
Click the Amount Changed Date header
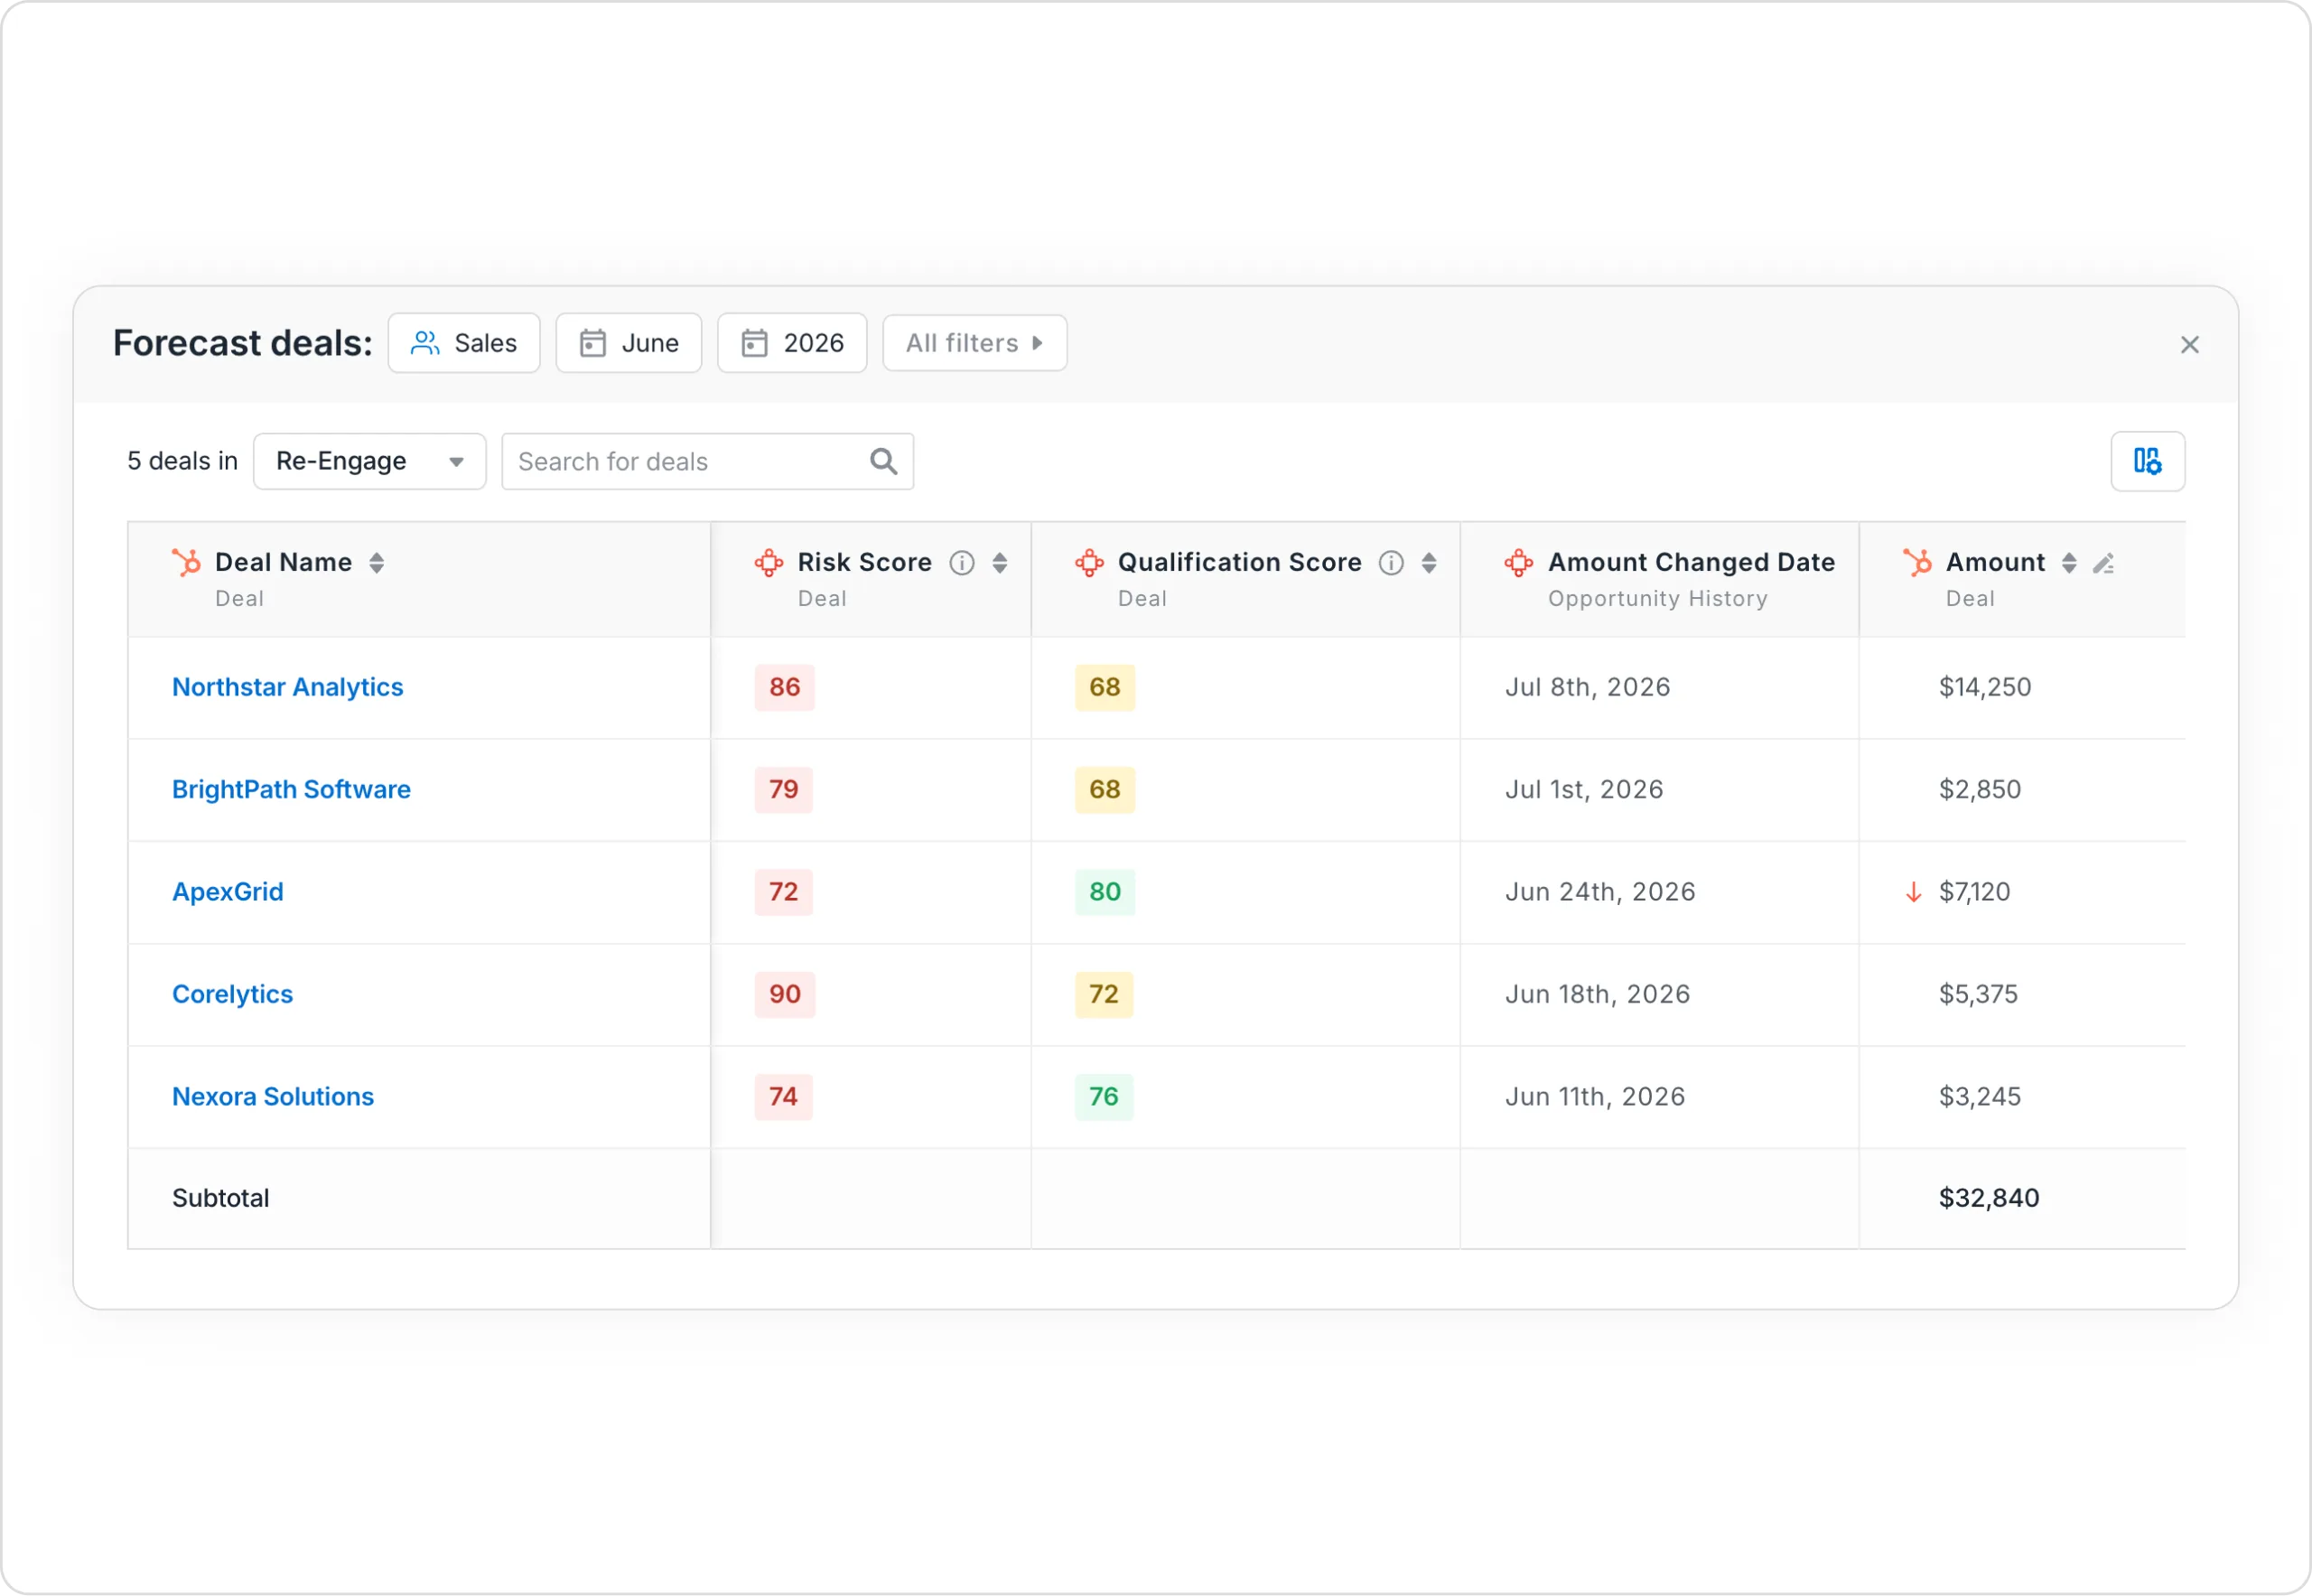pyautogui.click(x=1691, y=563)
